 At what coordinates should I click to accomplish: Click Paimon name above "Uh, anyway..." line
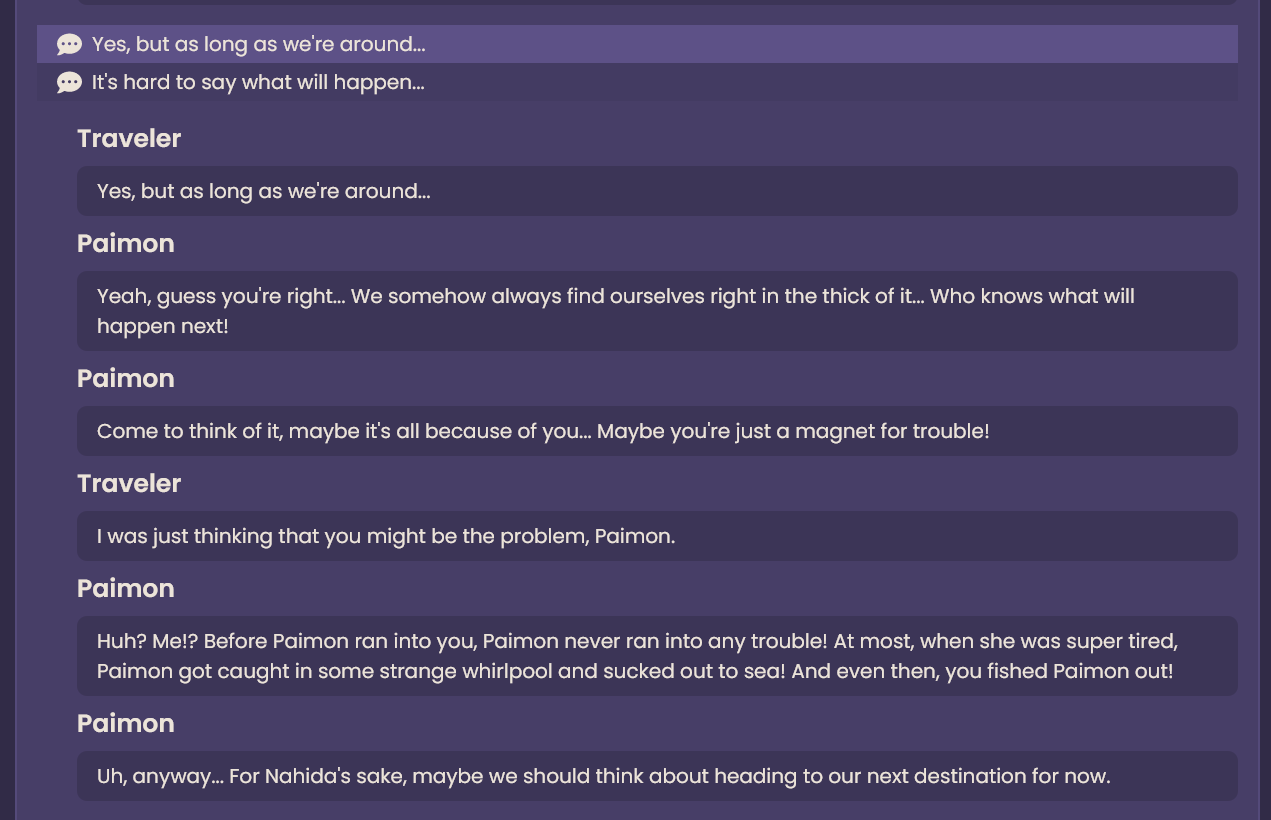[126, 723]
